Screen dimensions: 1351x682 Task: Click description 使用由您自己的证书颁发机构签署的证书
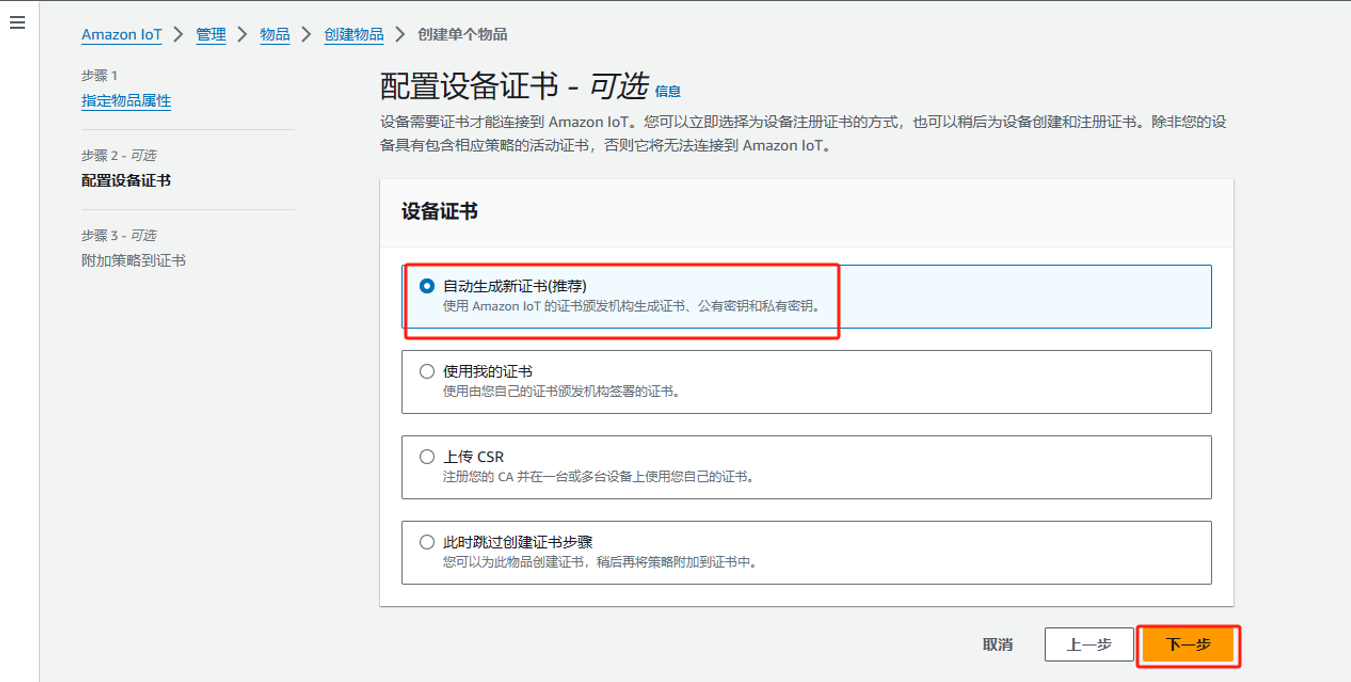pos(561,391)
